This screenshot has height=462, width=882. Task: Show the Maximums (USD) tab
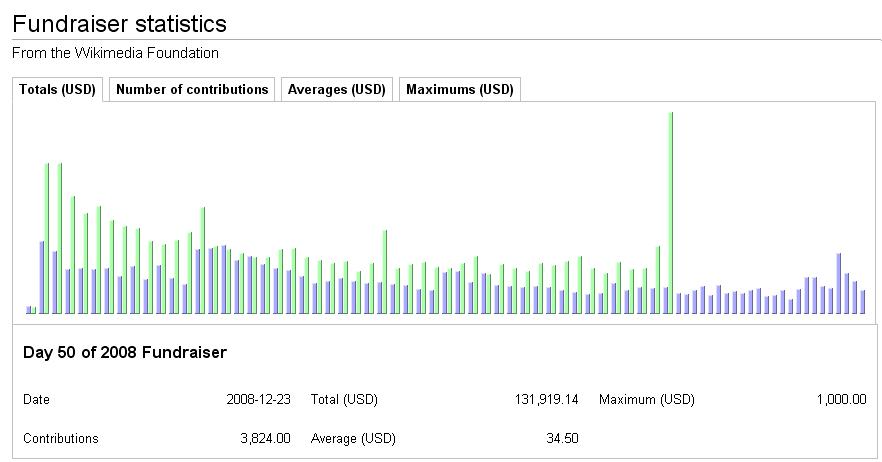pos(459,89)
